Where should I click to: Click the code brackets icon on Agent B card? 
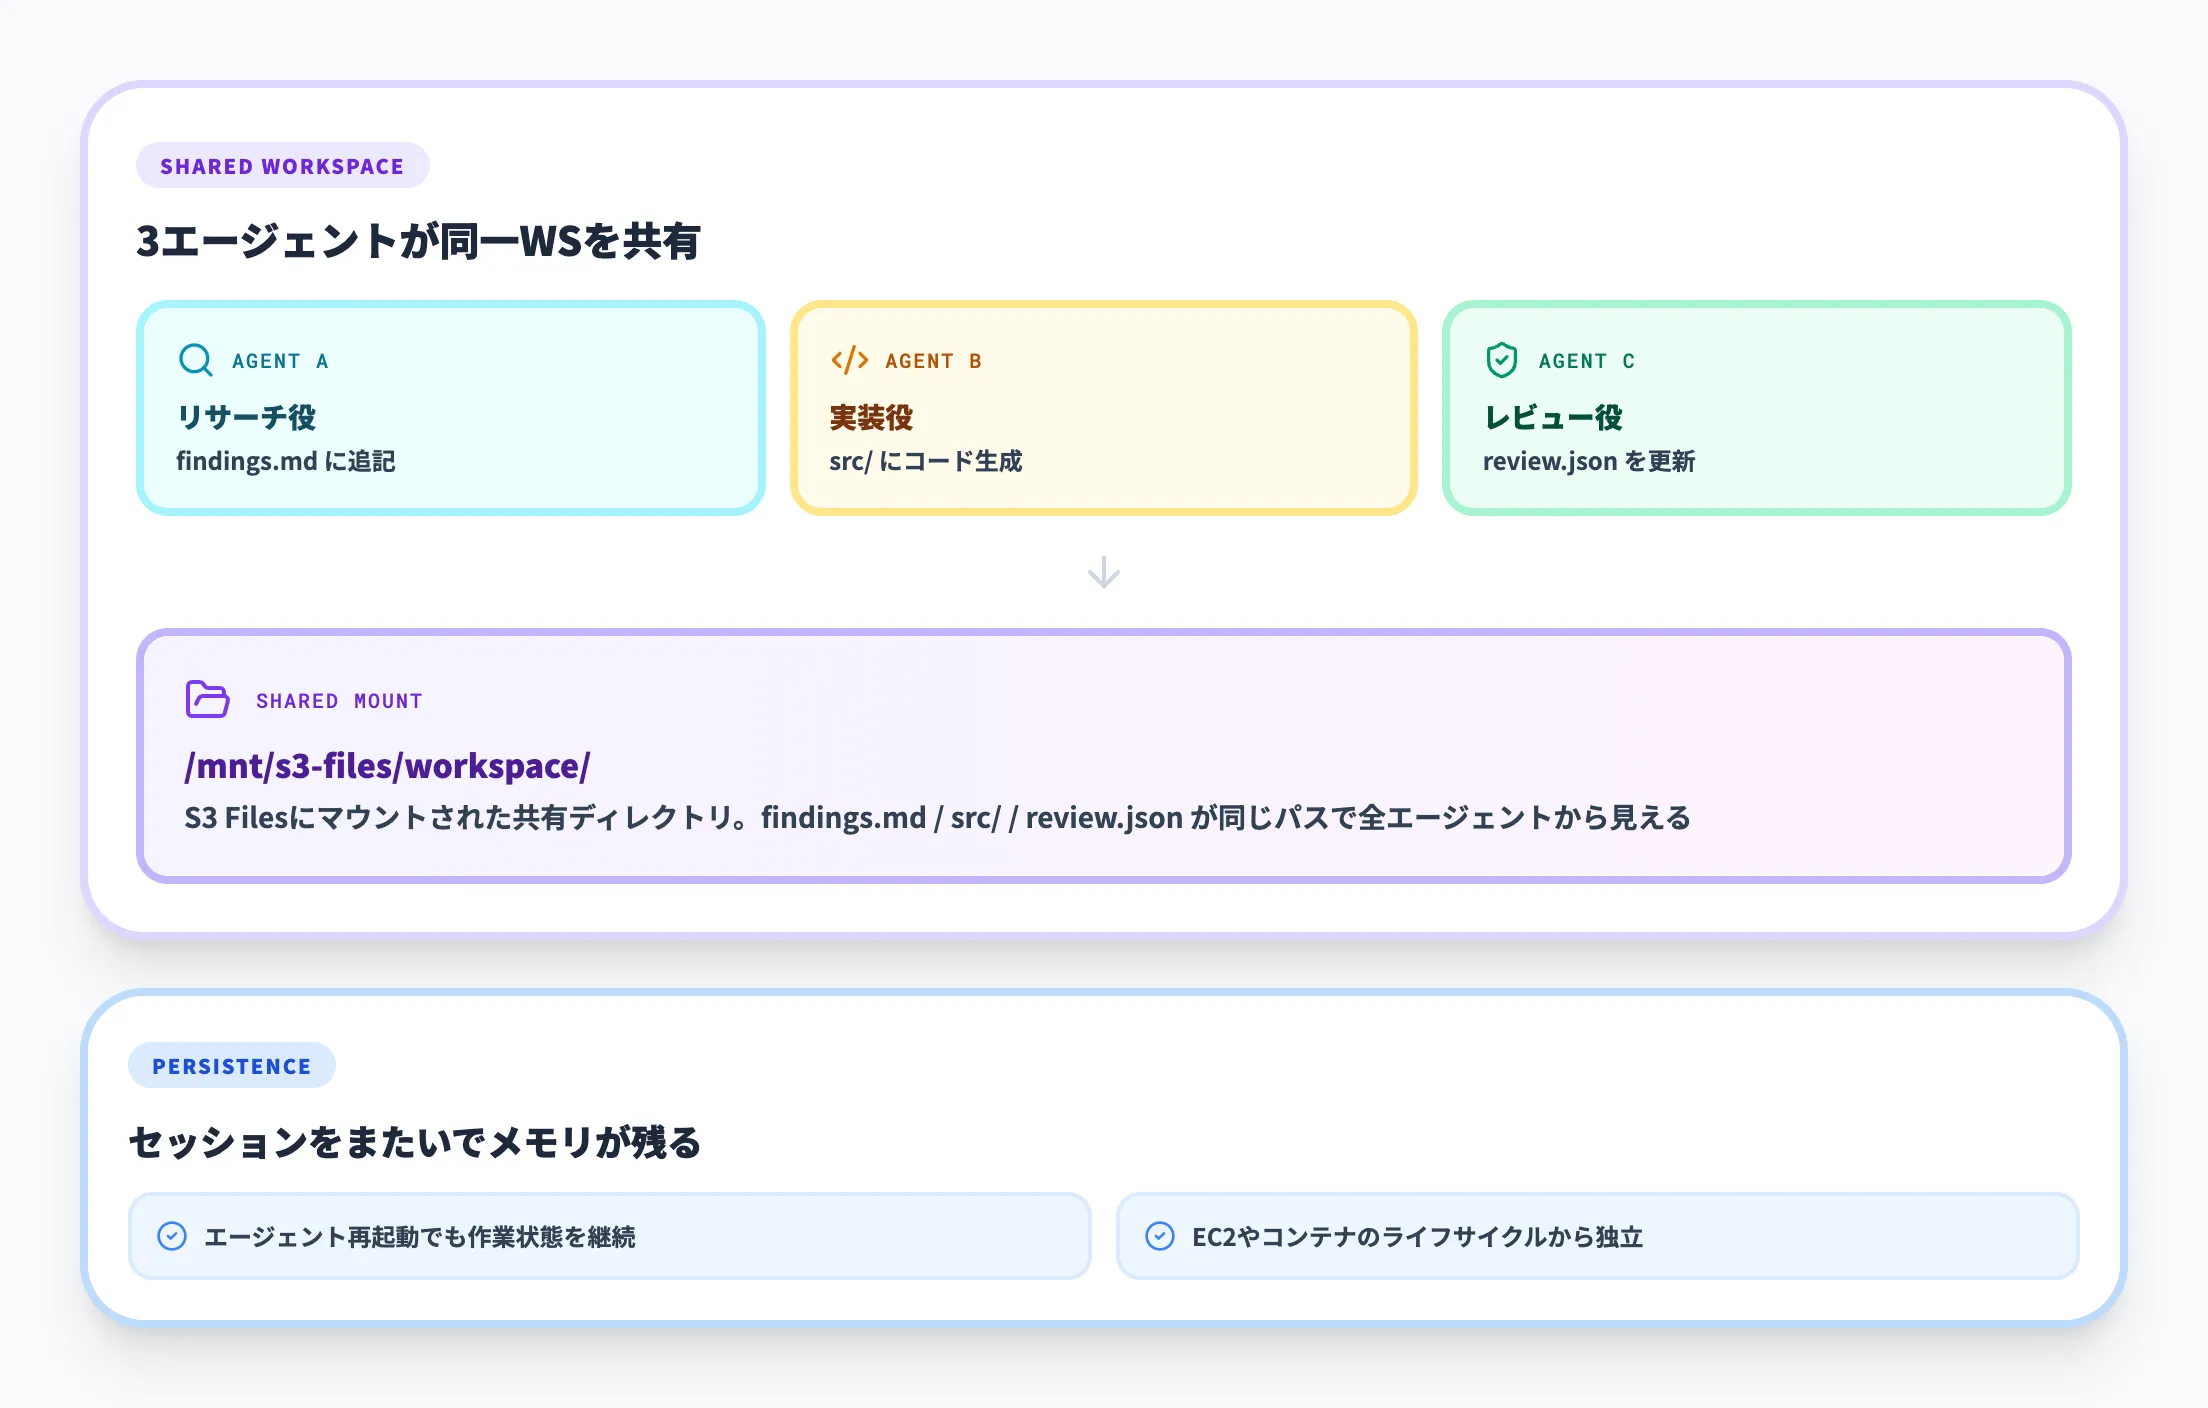(849, 361)
